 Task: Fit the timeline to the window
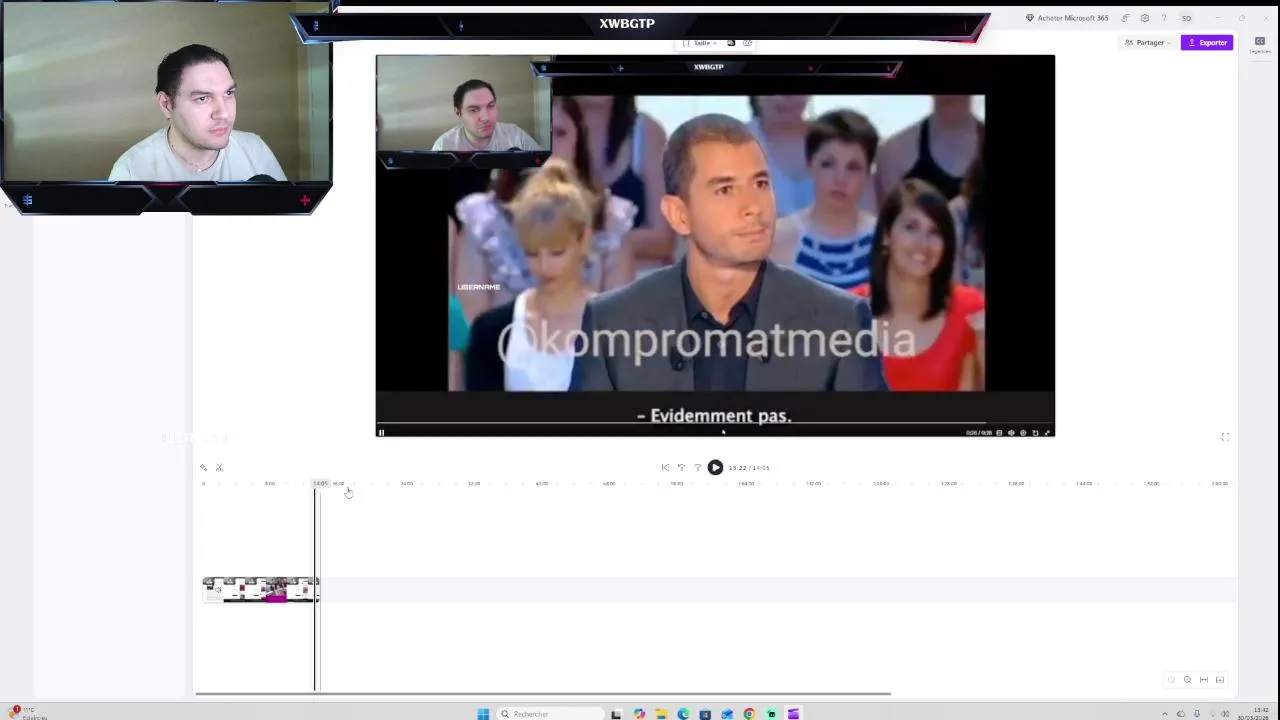(1203, 680)
